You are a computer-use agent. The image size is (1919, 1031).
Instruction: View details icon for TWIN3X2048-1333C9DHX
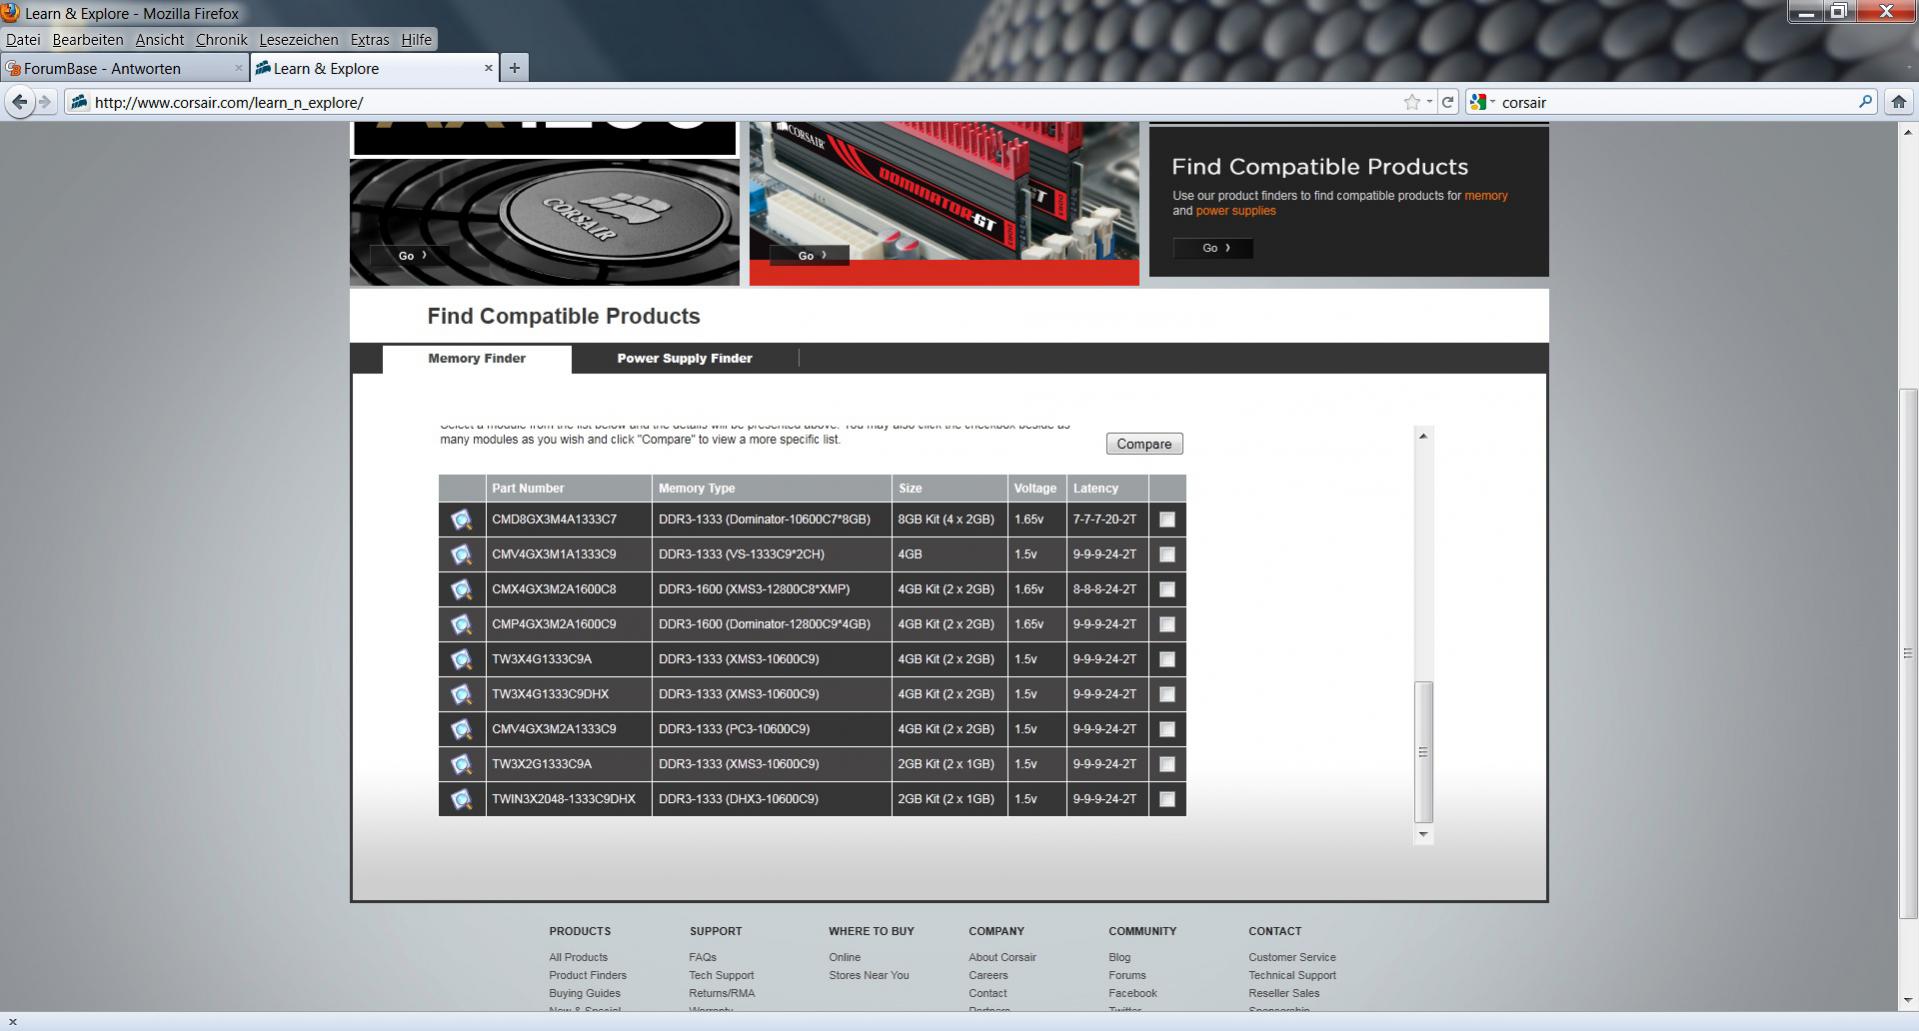pos(461,799)
